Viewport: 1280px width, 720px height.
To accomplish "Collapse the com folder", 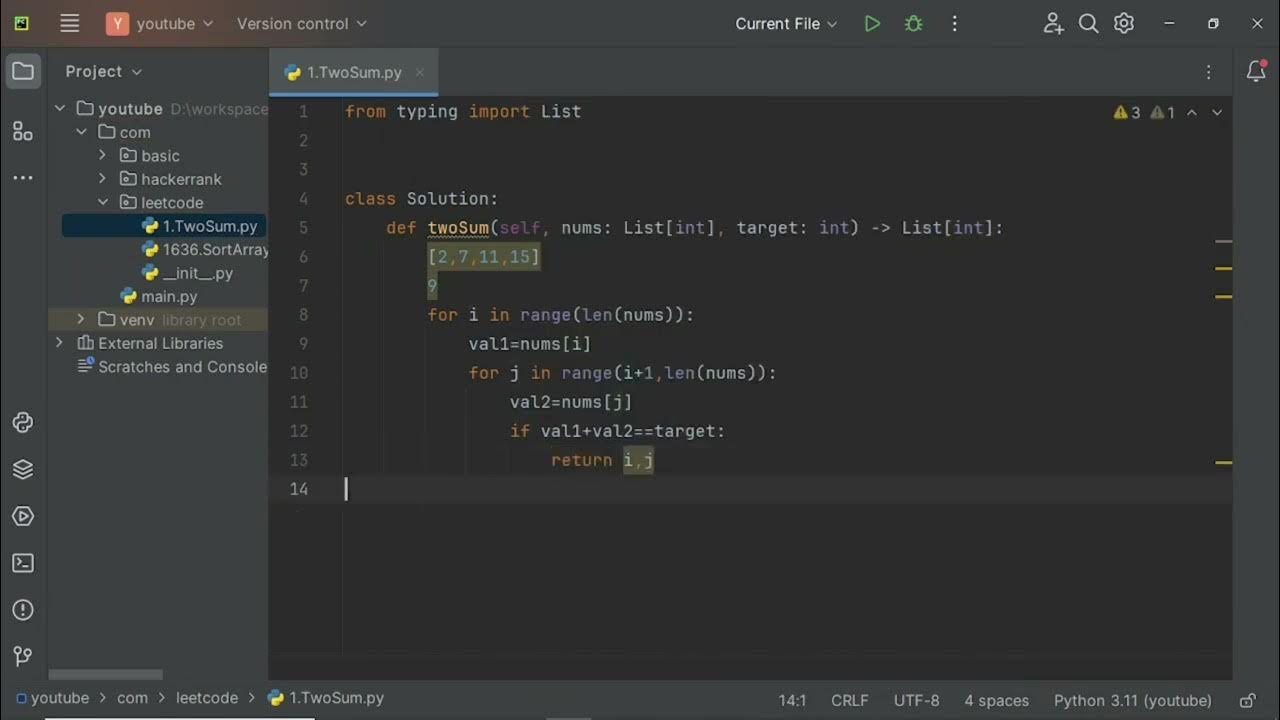I will point(82,132).
